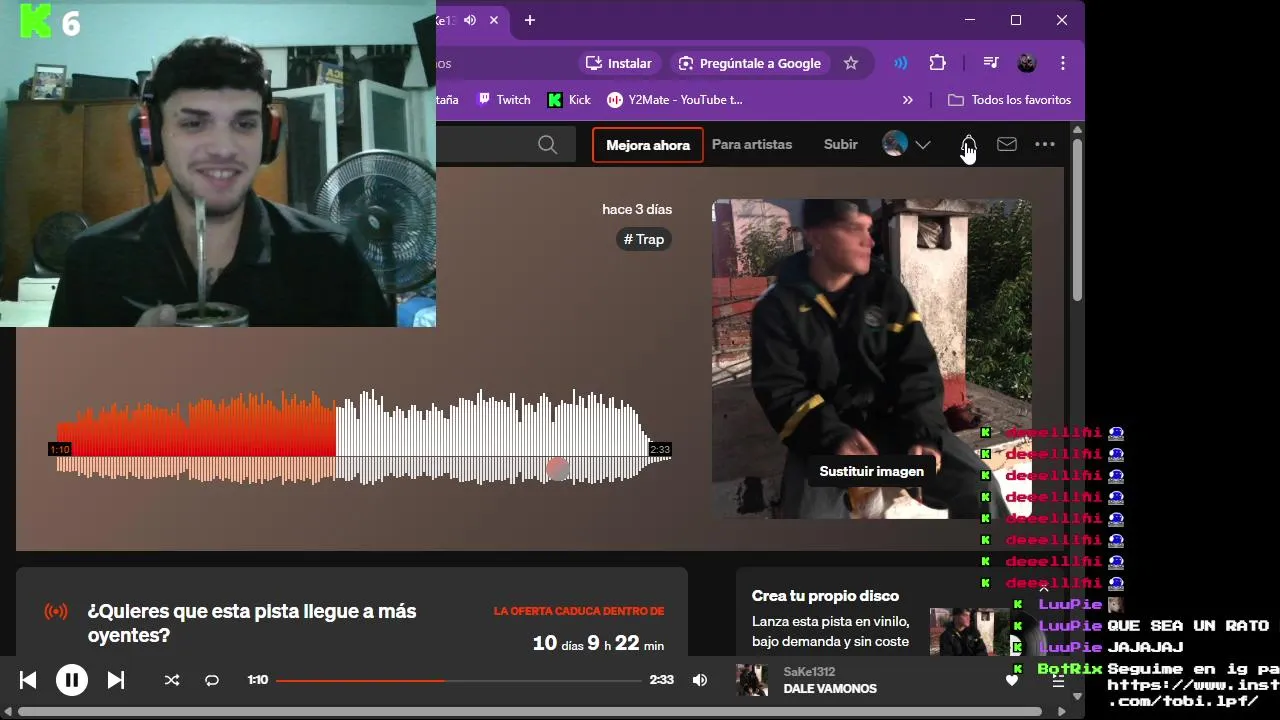This screenshot has width=1280, height=720.
Task: Click the '¿Quieres que esta pista llegue' heading
Action: pyautogui.click(x=252, y=623)
